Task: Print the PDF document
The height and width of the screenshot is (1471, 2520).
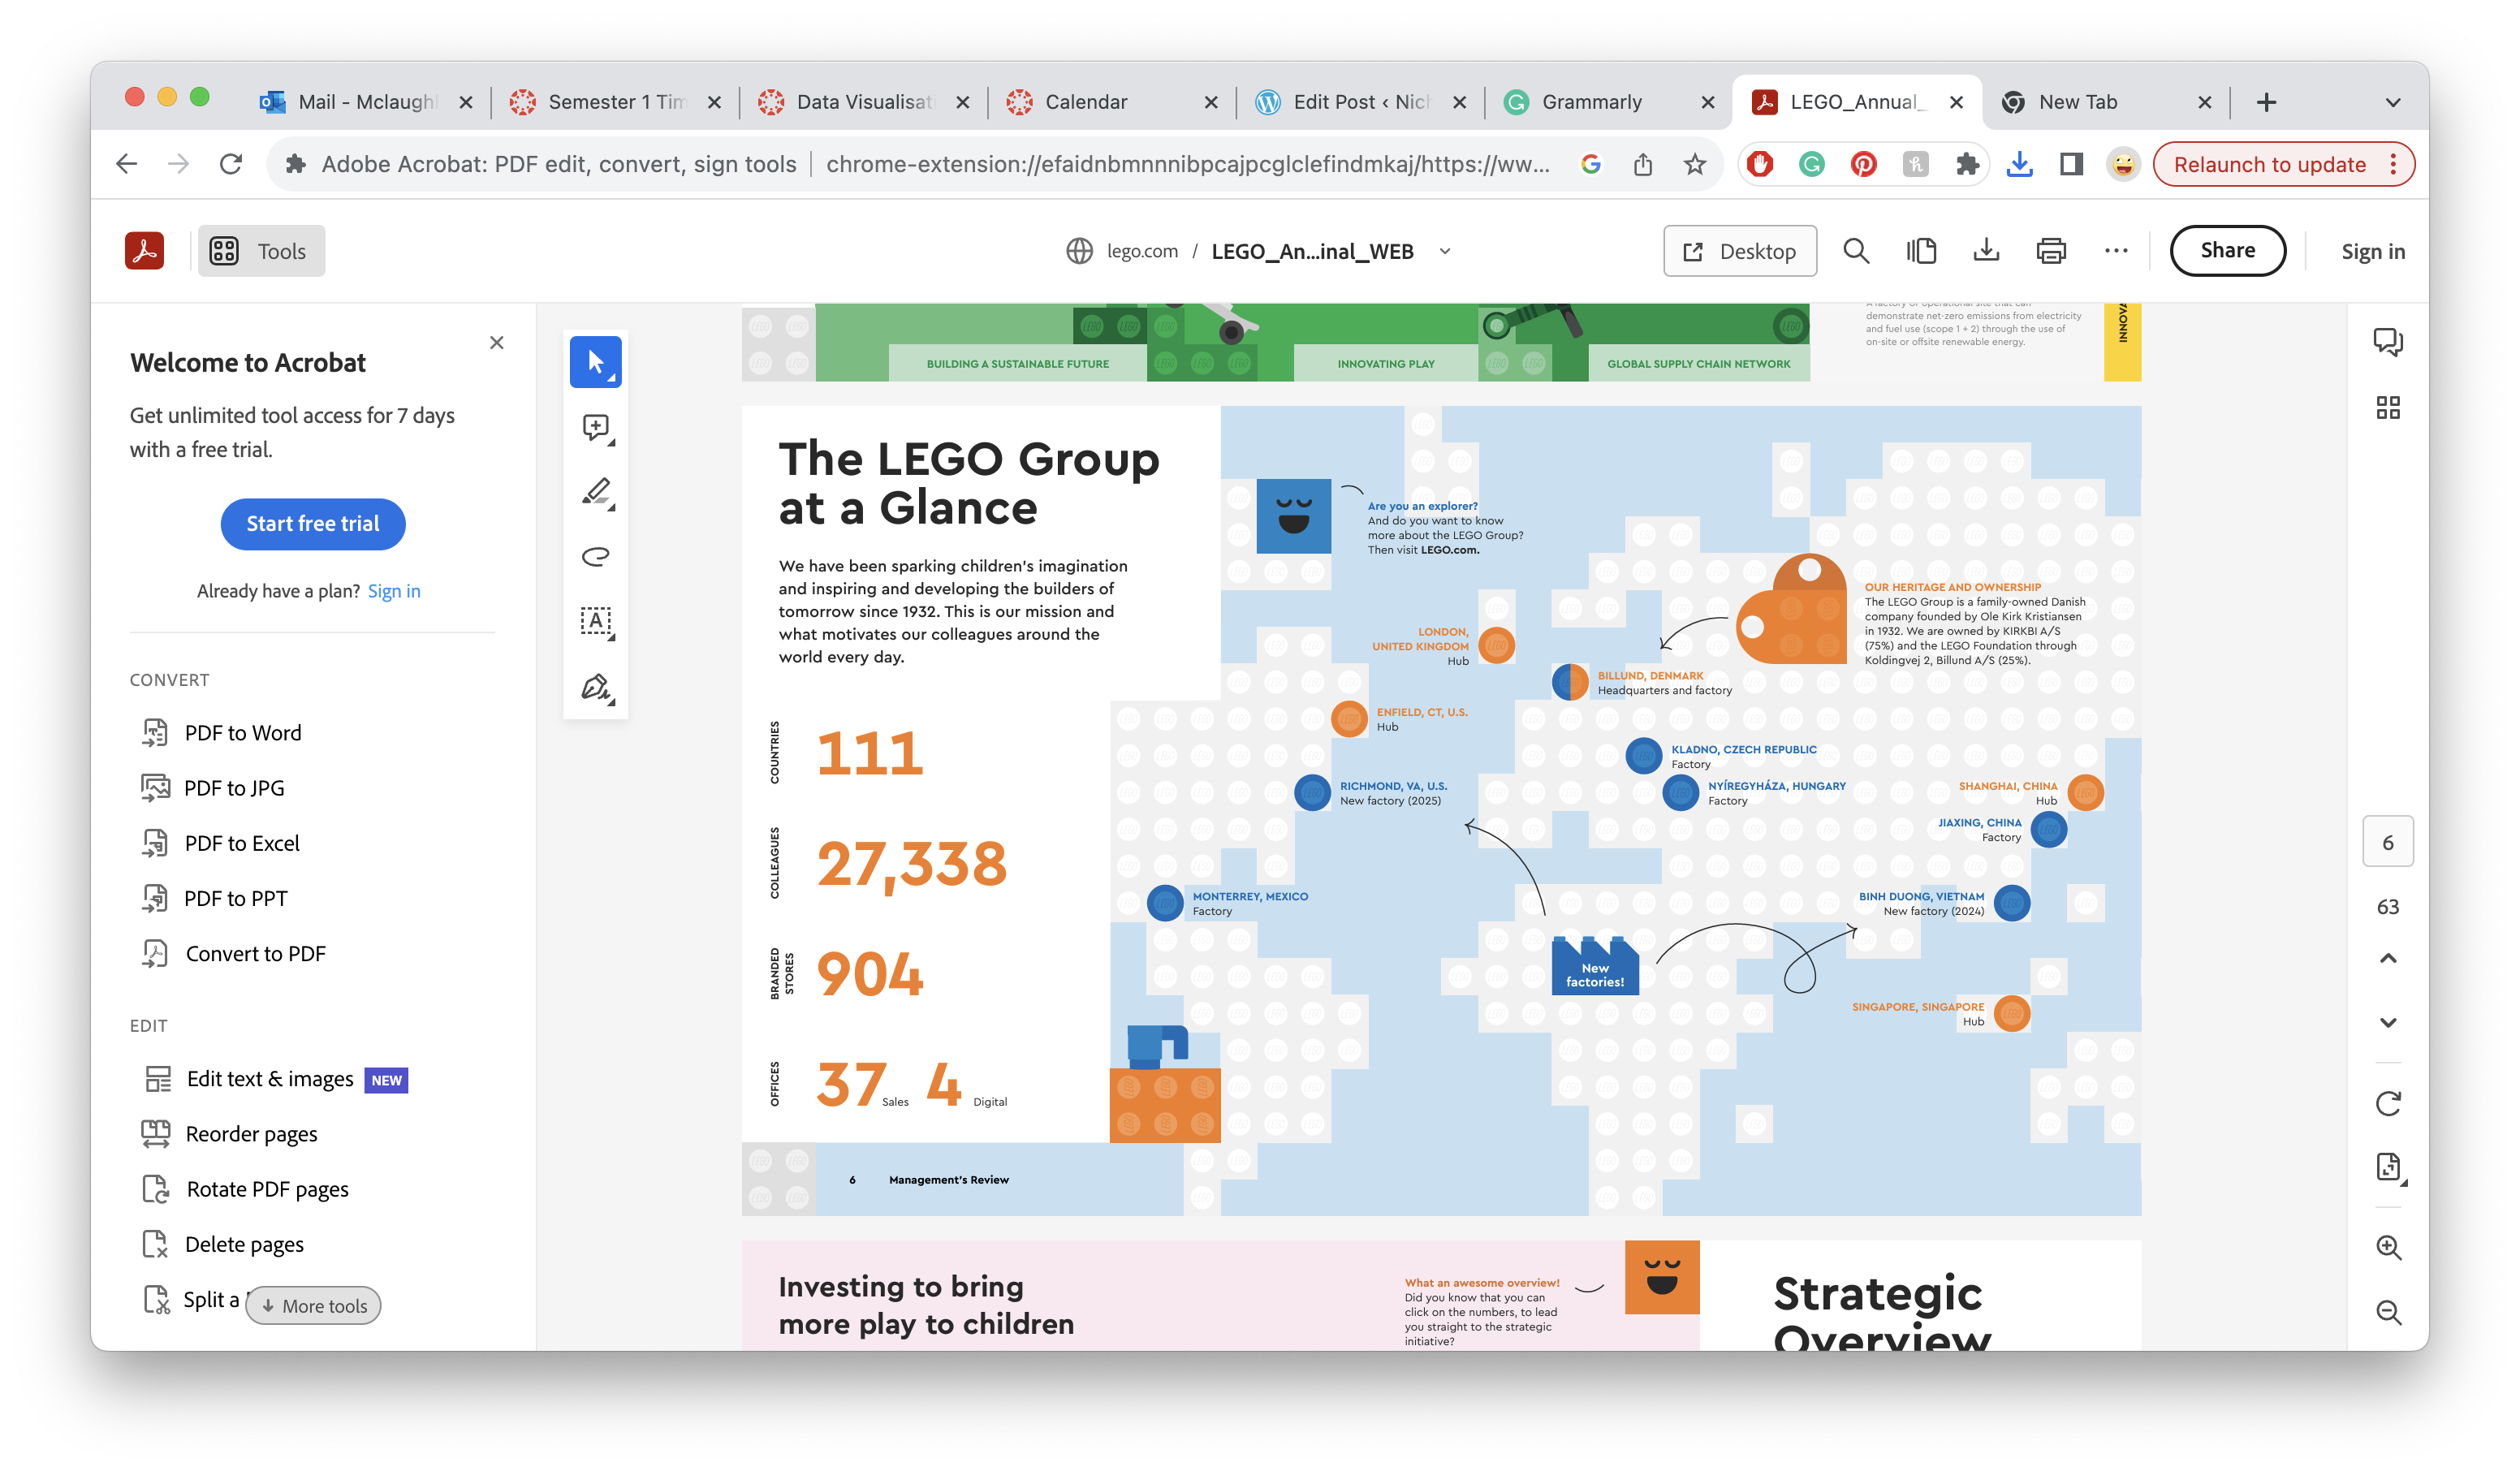Action: (2051, 251)
